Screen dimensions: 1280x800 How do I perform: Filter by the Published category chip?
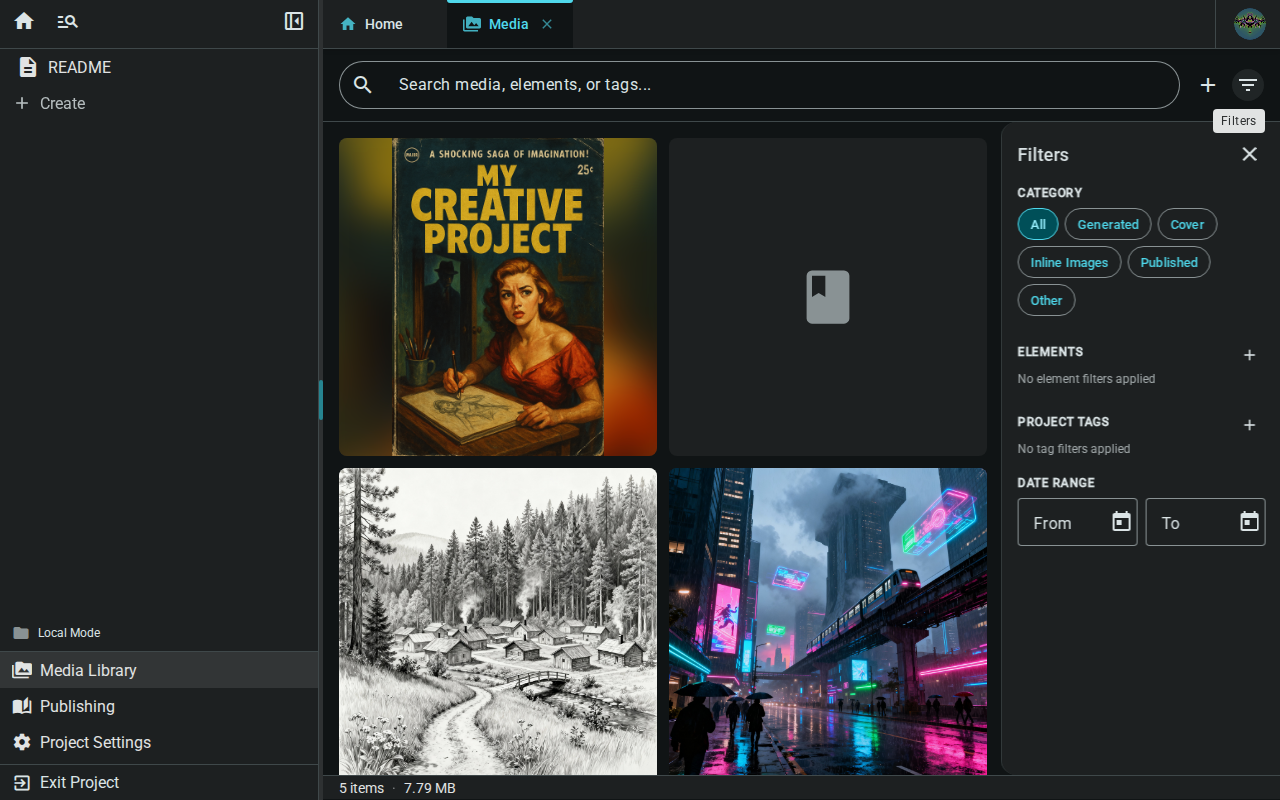[1169, 262]
